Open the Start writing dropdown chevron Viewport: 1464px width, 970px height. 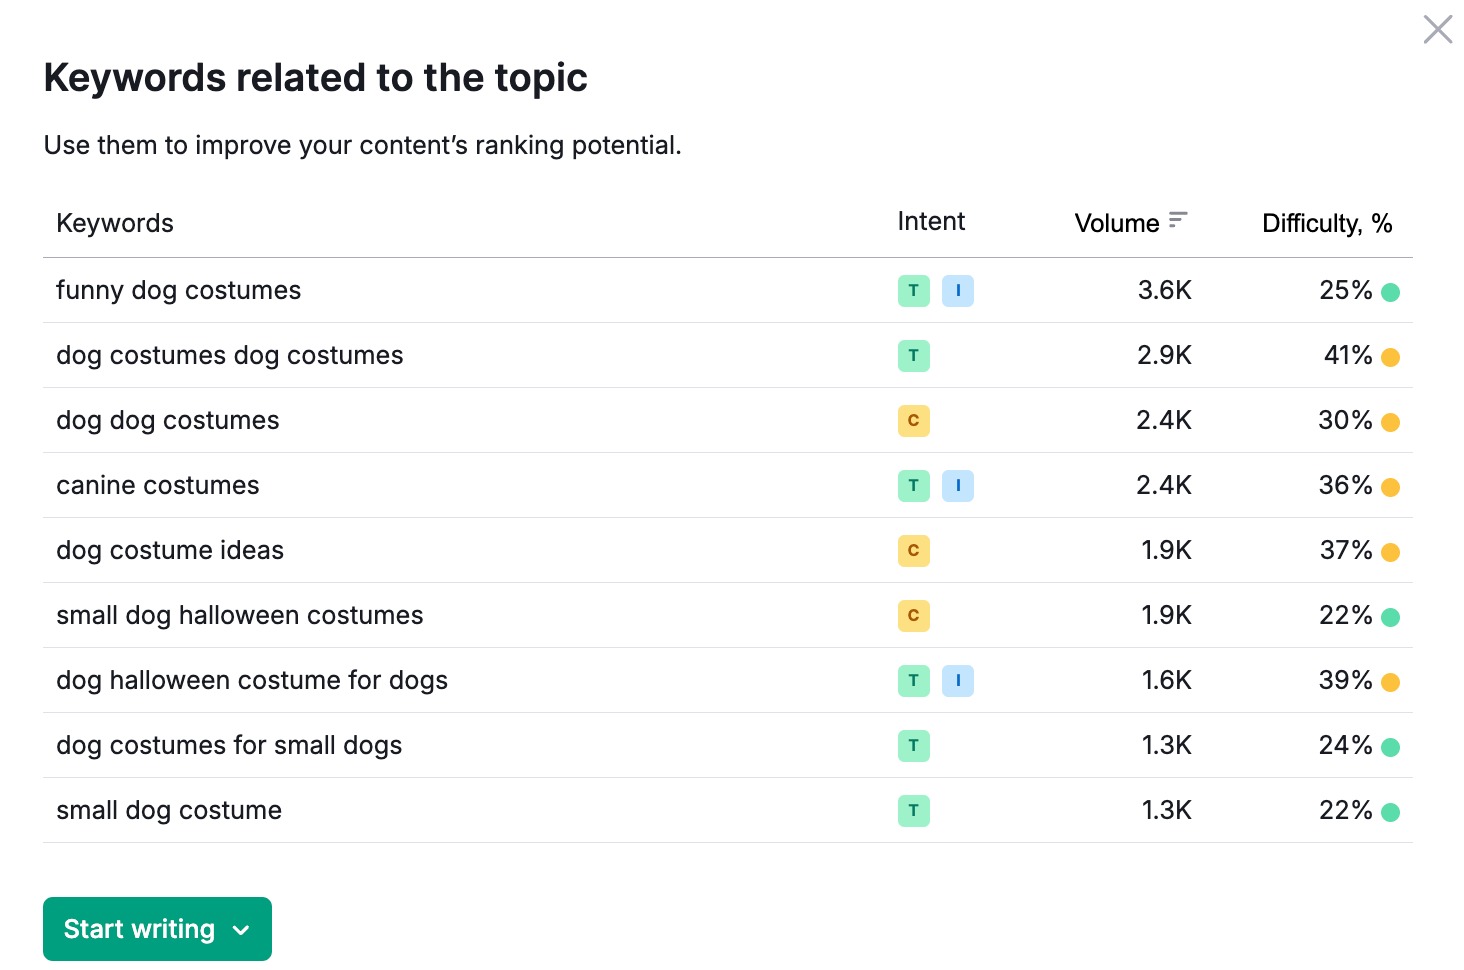coord(240,929)
